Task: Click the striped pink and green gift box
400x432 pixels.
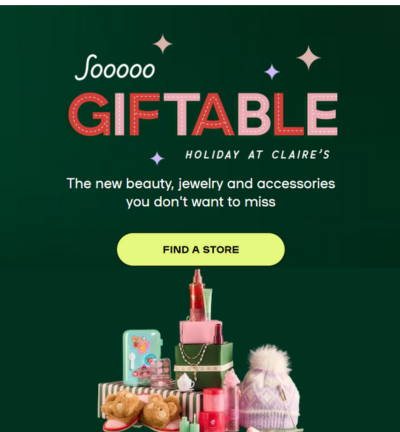Action: (150, 400)
